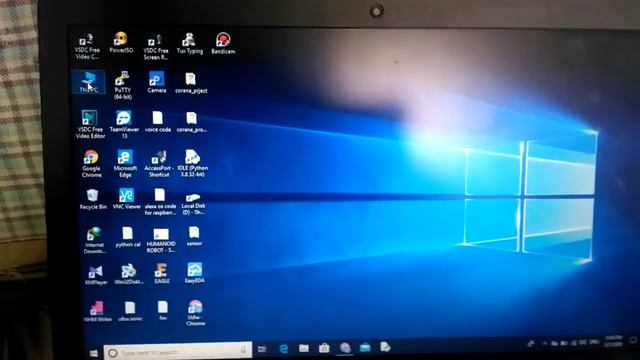Open the PowerISO desktop shortcut

coord(121,43)
